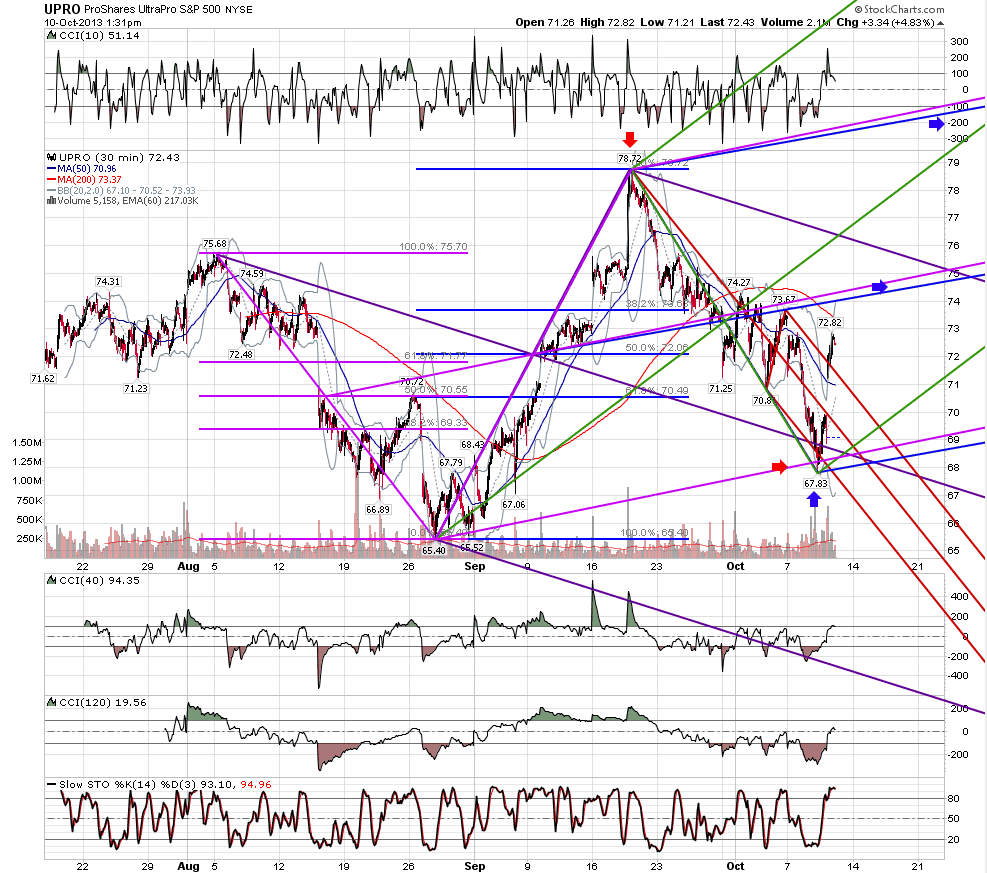This screenshot has height=873, width=987.
Task: Click the 10-Oct-2013 1:31pm timestamp
Action: click(93, 23)
